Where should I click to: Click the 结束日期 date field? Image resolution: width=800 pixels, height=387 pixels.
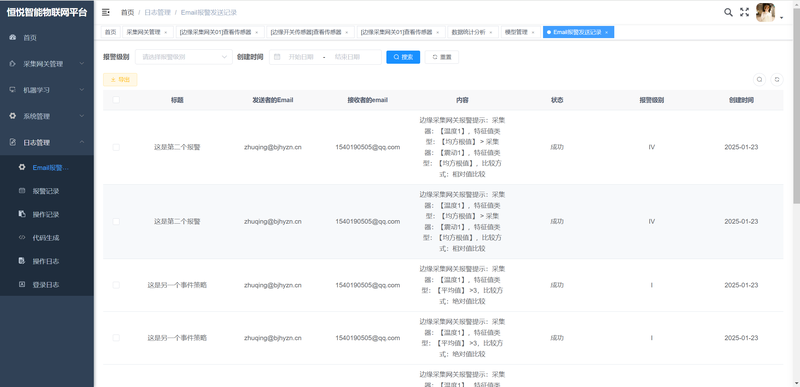coord(348,57)
